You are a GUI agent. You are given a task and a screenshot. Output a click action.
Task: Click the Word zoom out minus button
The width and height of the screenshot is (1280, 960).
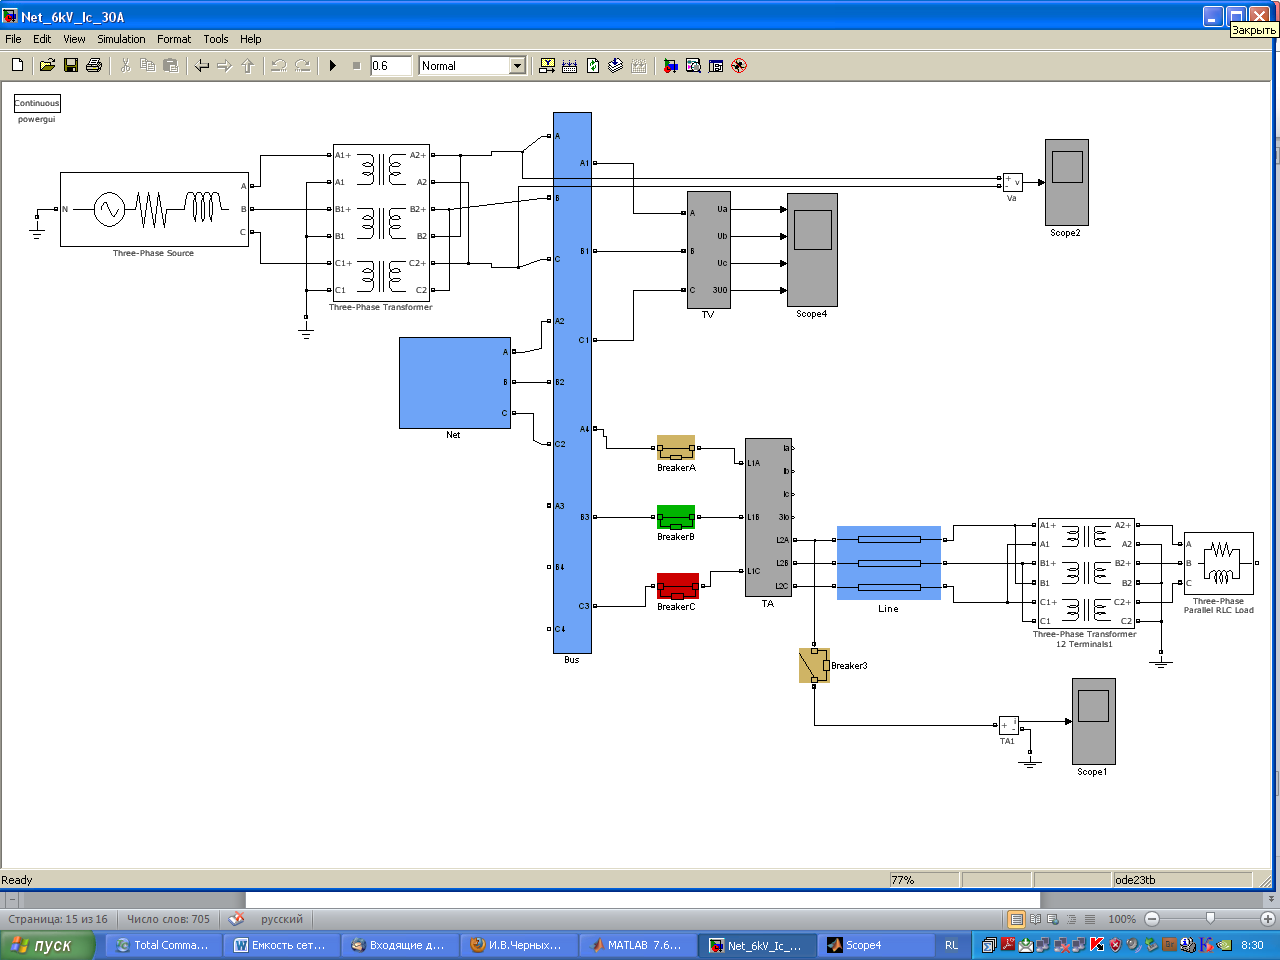tap(1152, 918)
